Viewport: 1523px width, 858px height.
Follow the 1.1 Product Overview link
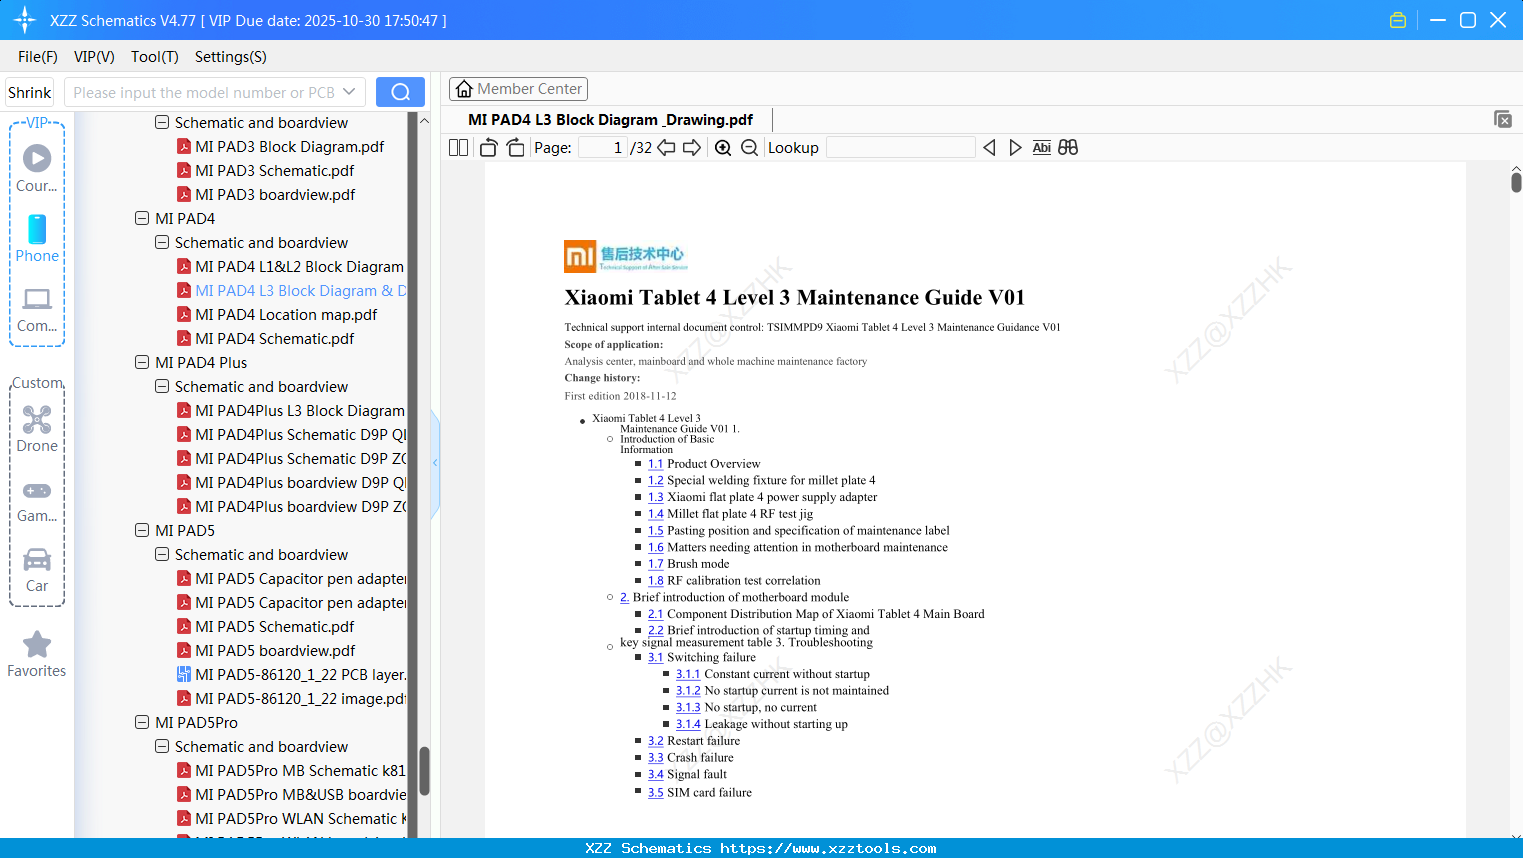tap(655, 464)
